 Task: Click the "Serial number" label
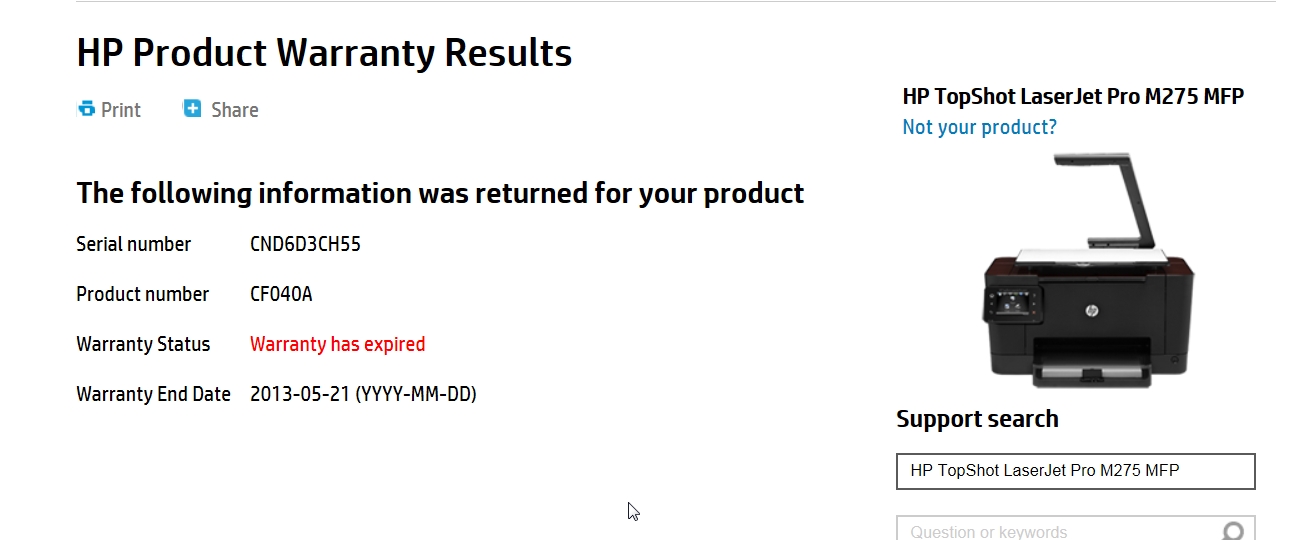pyautogui.click(x=134, y=244)
